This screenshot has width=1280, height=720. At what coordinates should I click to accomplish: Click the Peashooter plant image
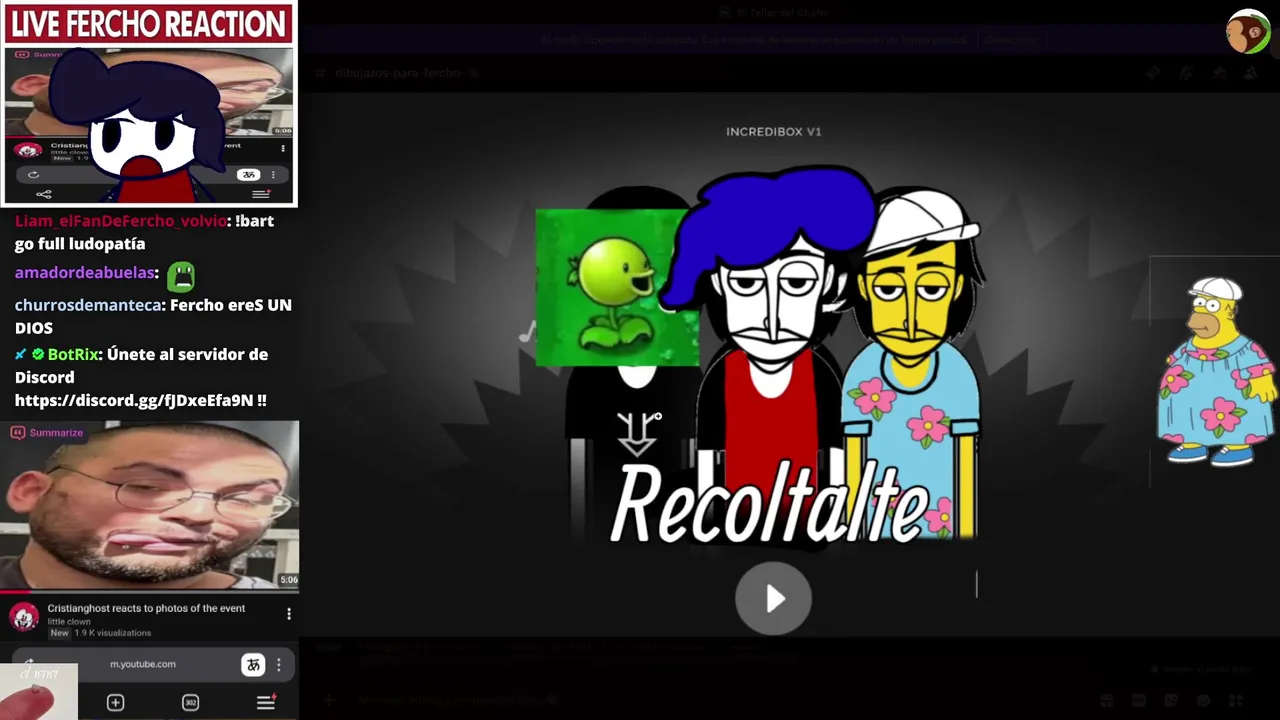point(617,288)
